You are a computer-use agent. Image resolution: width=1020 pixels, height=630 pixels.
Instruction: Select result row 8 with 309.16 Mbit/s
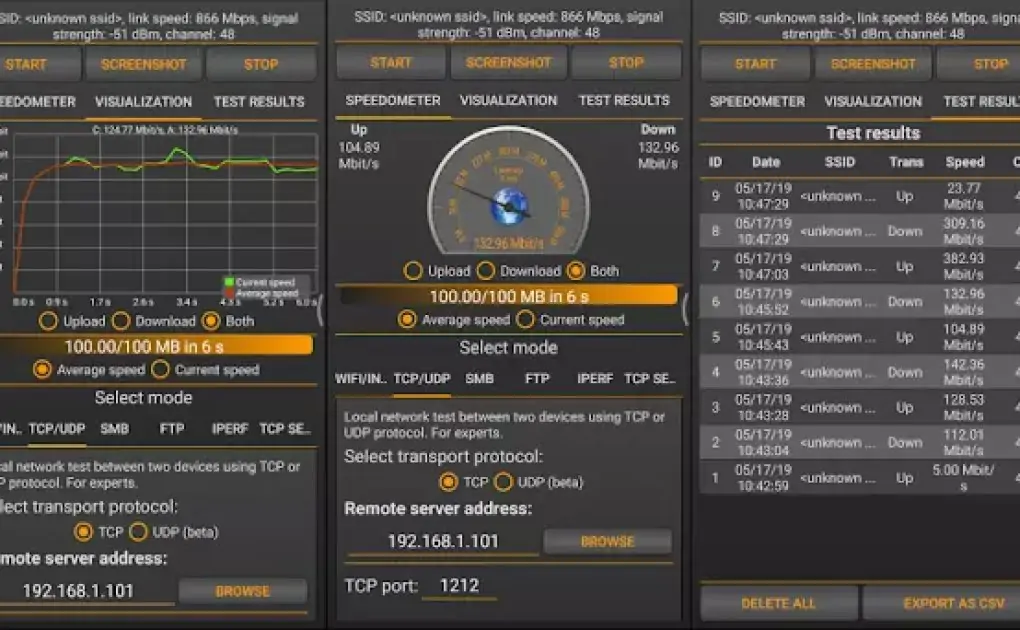coord(860,231)
